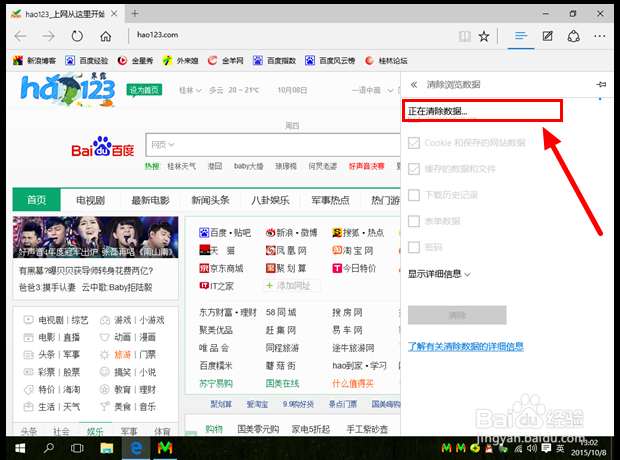Open the Hub three-lines icon

[x=521, y=36]
